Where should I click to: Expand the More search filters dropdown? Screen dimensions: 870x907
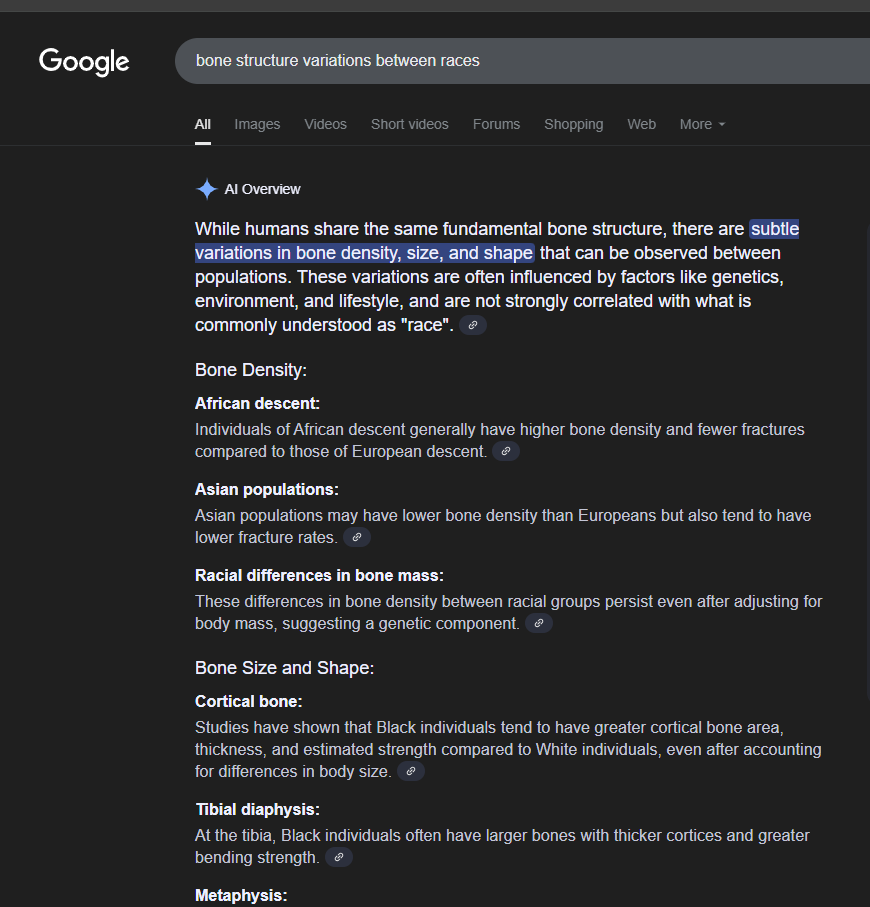coord(702,124)
